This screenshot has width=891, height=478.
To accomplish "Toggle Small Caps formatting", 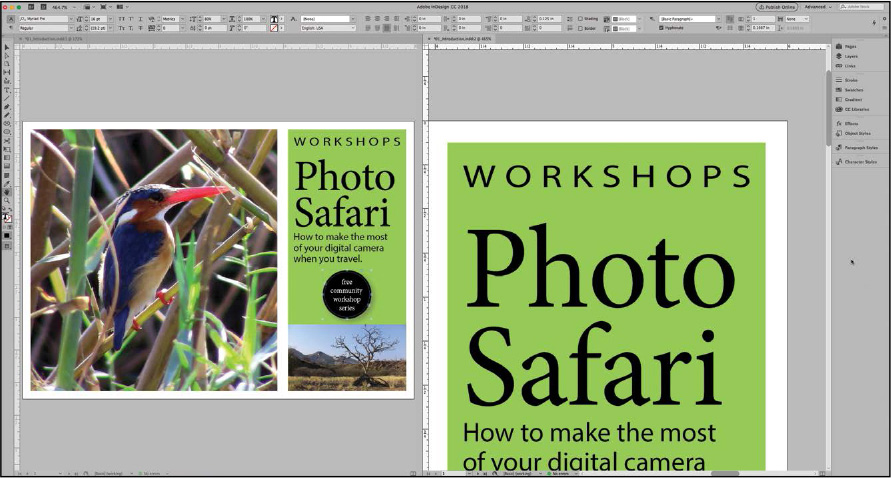I will [x=122, y=28].
